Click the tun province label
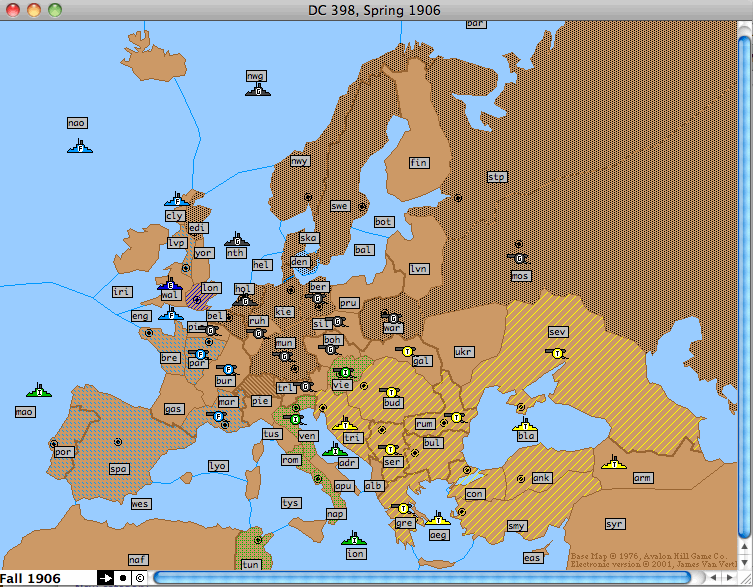Screen dimensions: 753x587 (250, 565)
